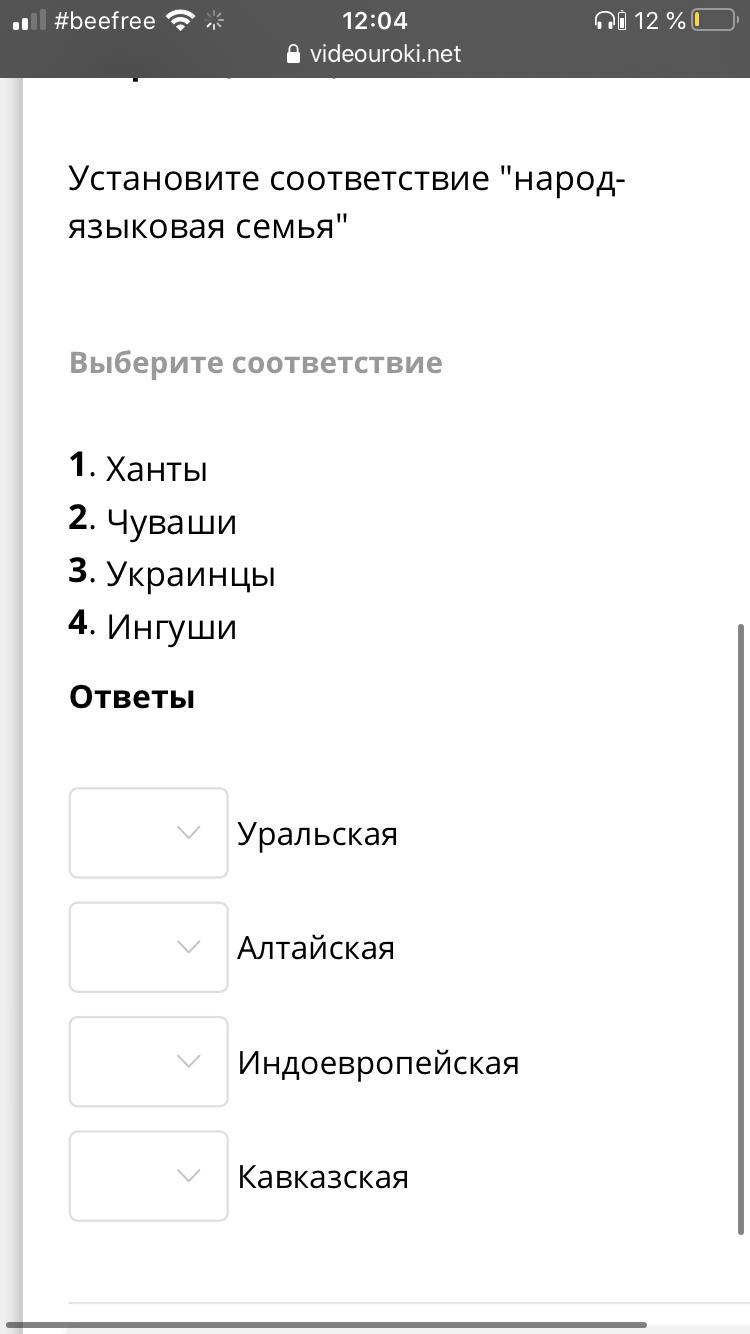Image resolution: width=750 pixels, height=1334 pixels.
Task: Open the dropdown next to Уральская
Action: pos(148,833)
